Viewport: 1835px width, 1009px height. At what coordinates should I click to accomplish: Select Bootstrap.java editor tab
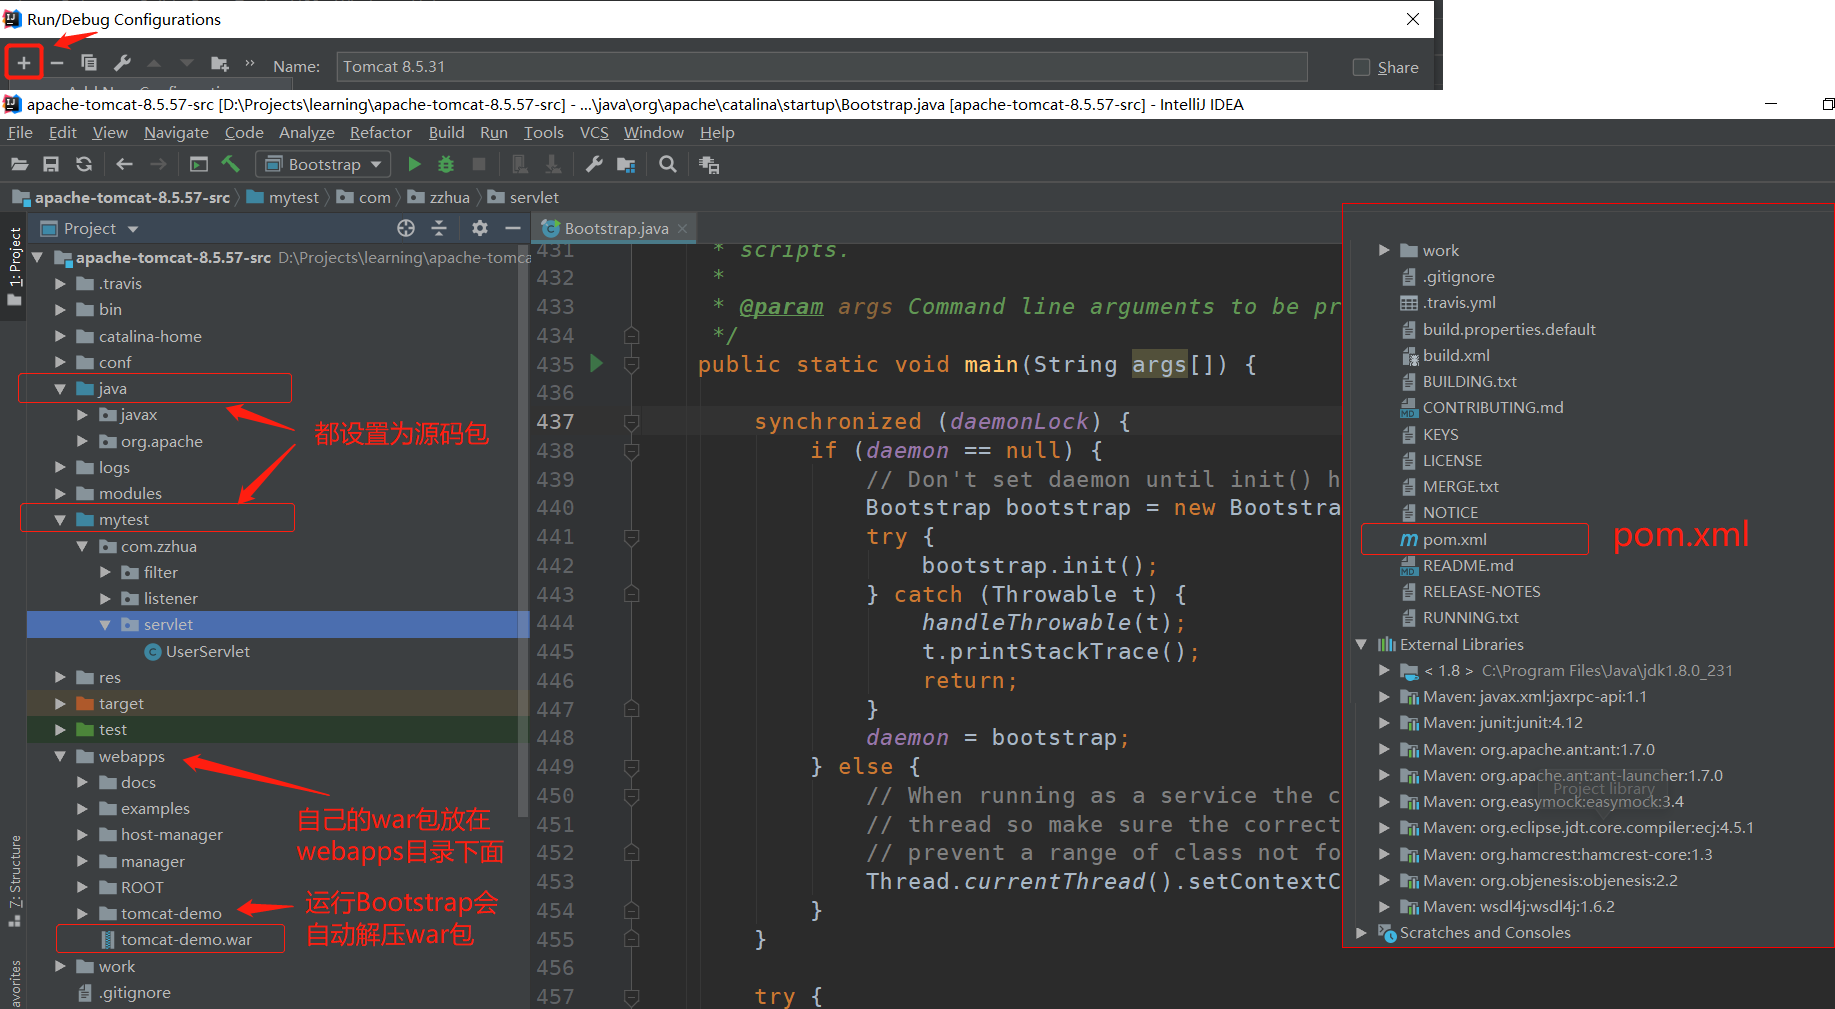coord(616,228)
